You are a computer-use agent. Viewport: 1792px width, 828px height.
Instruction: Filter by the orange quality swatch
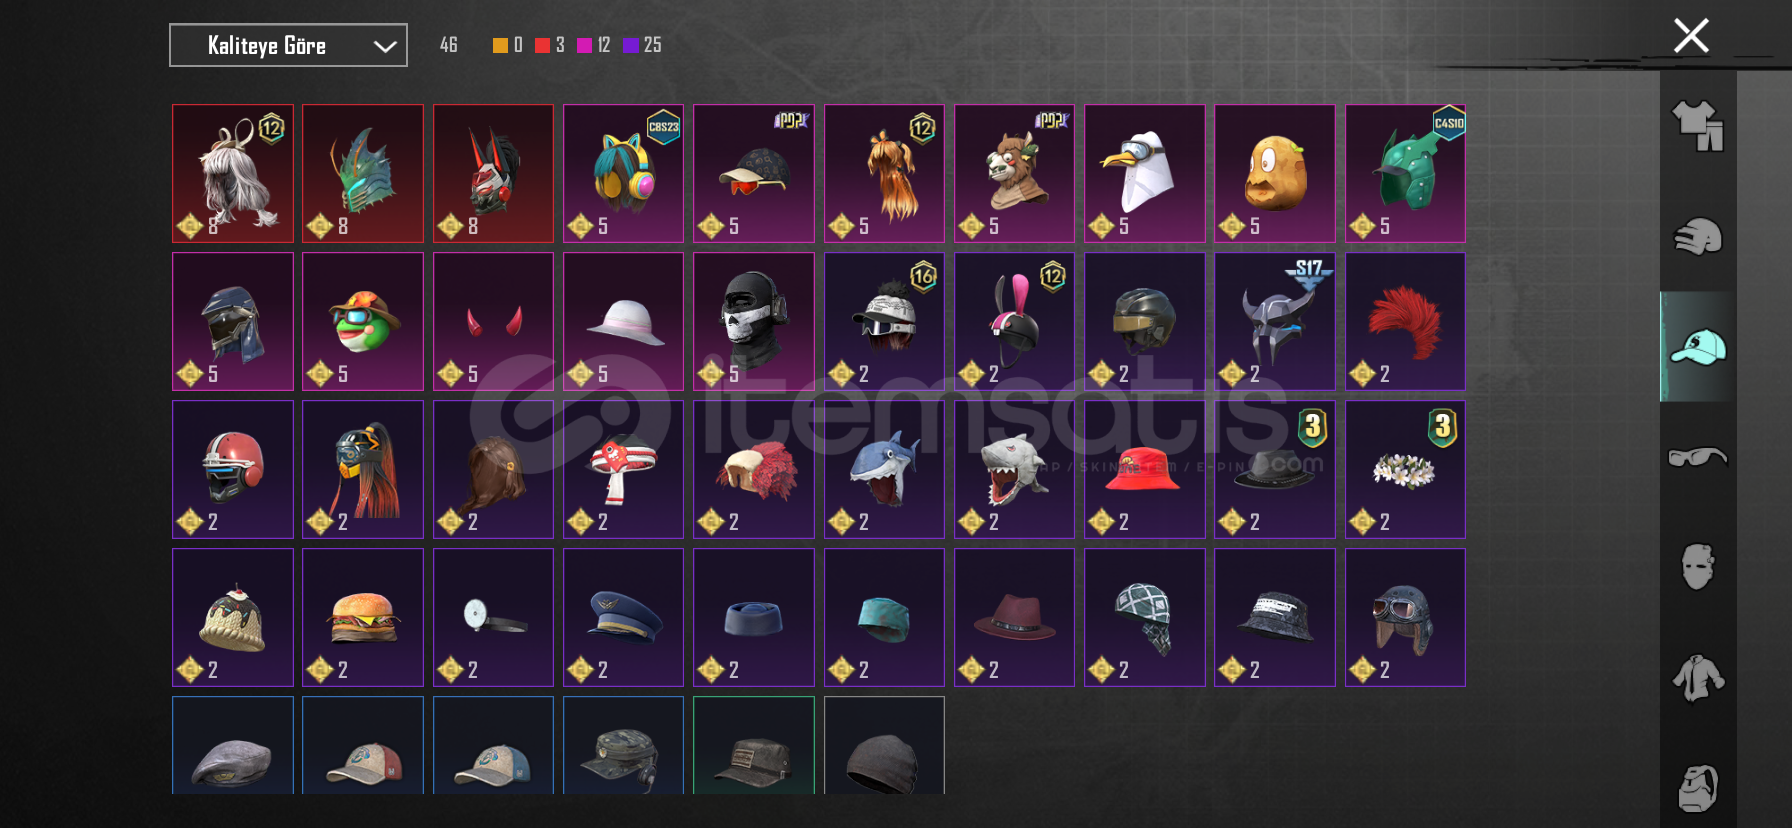point(500,45)
